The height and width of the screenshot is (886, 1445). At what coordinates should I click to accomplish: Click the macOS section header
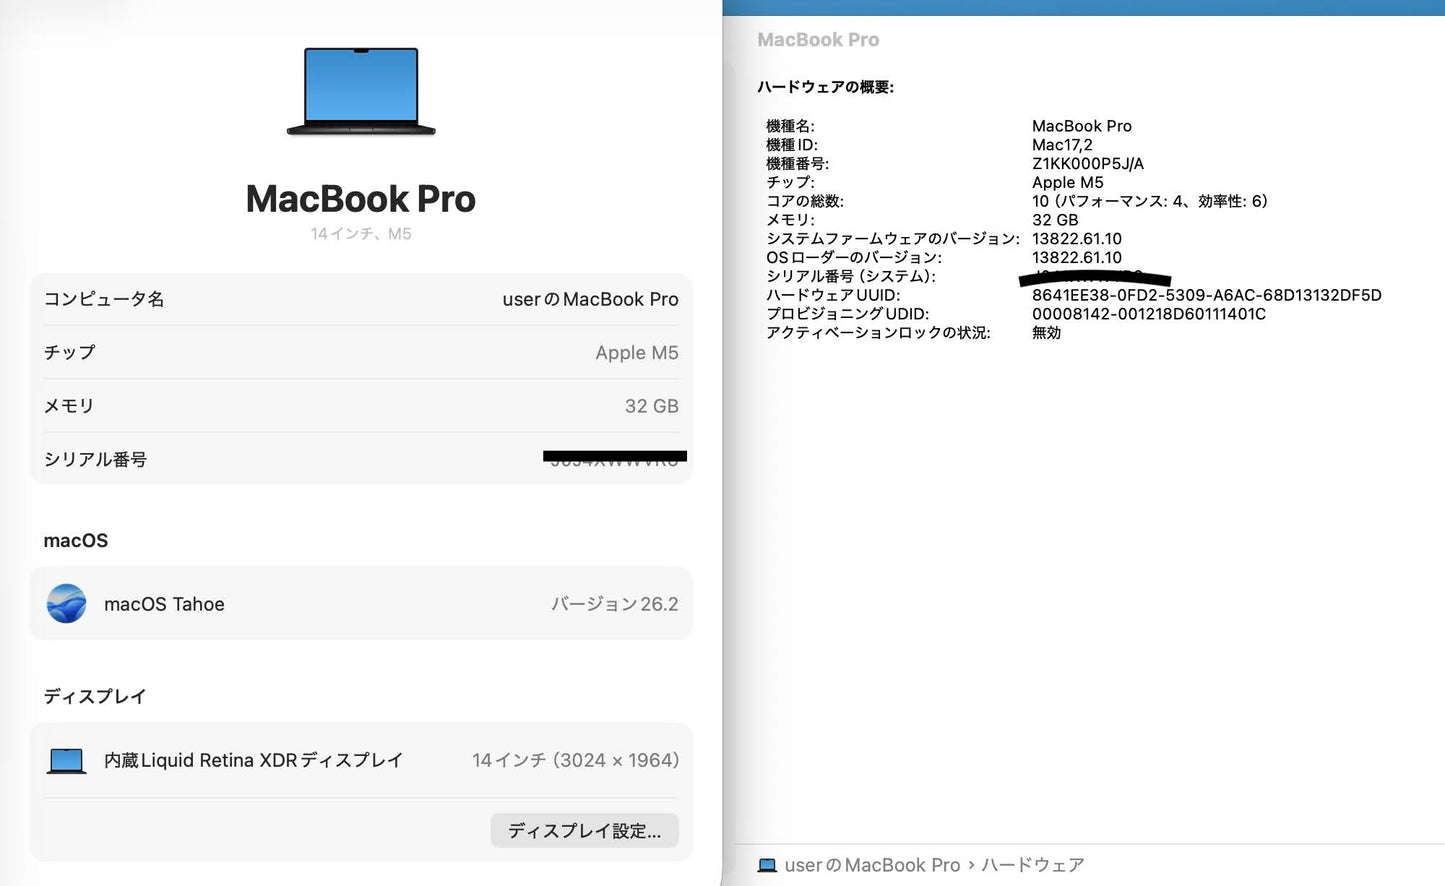click(x=76, y=541)
